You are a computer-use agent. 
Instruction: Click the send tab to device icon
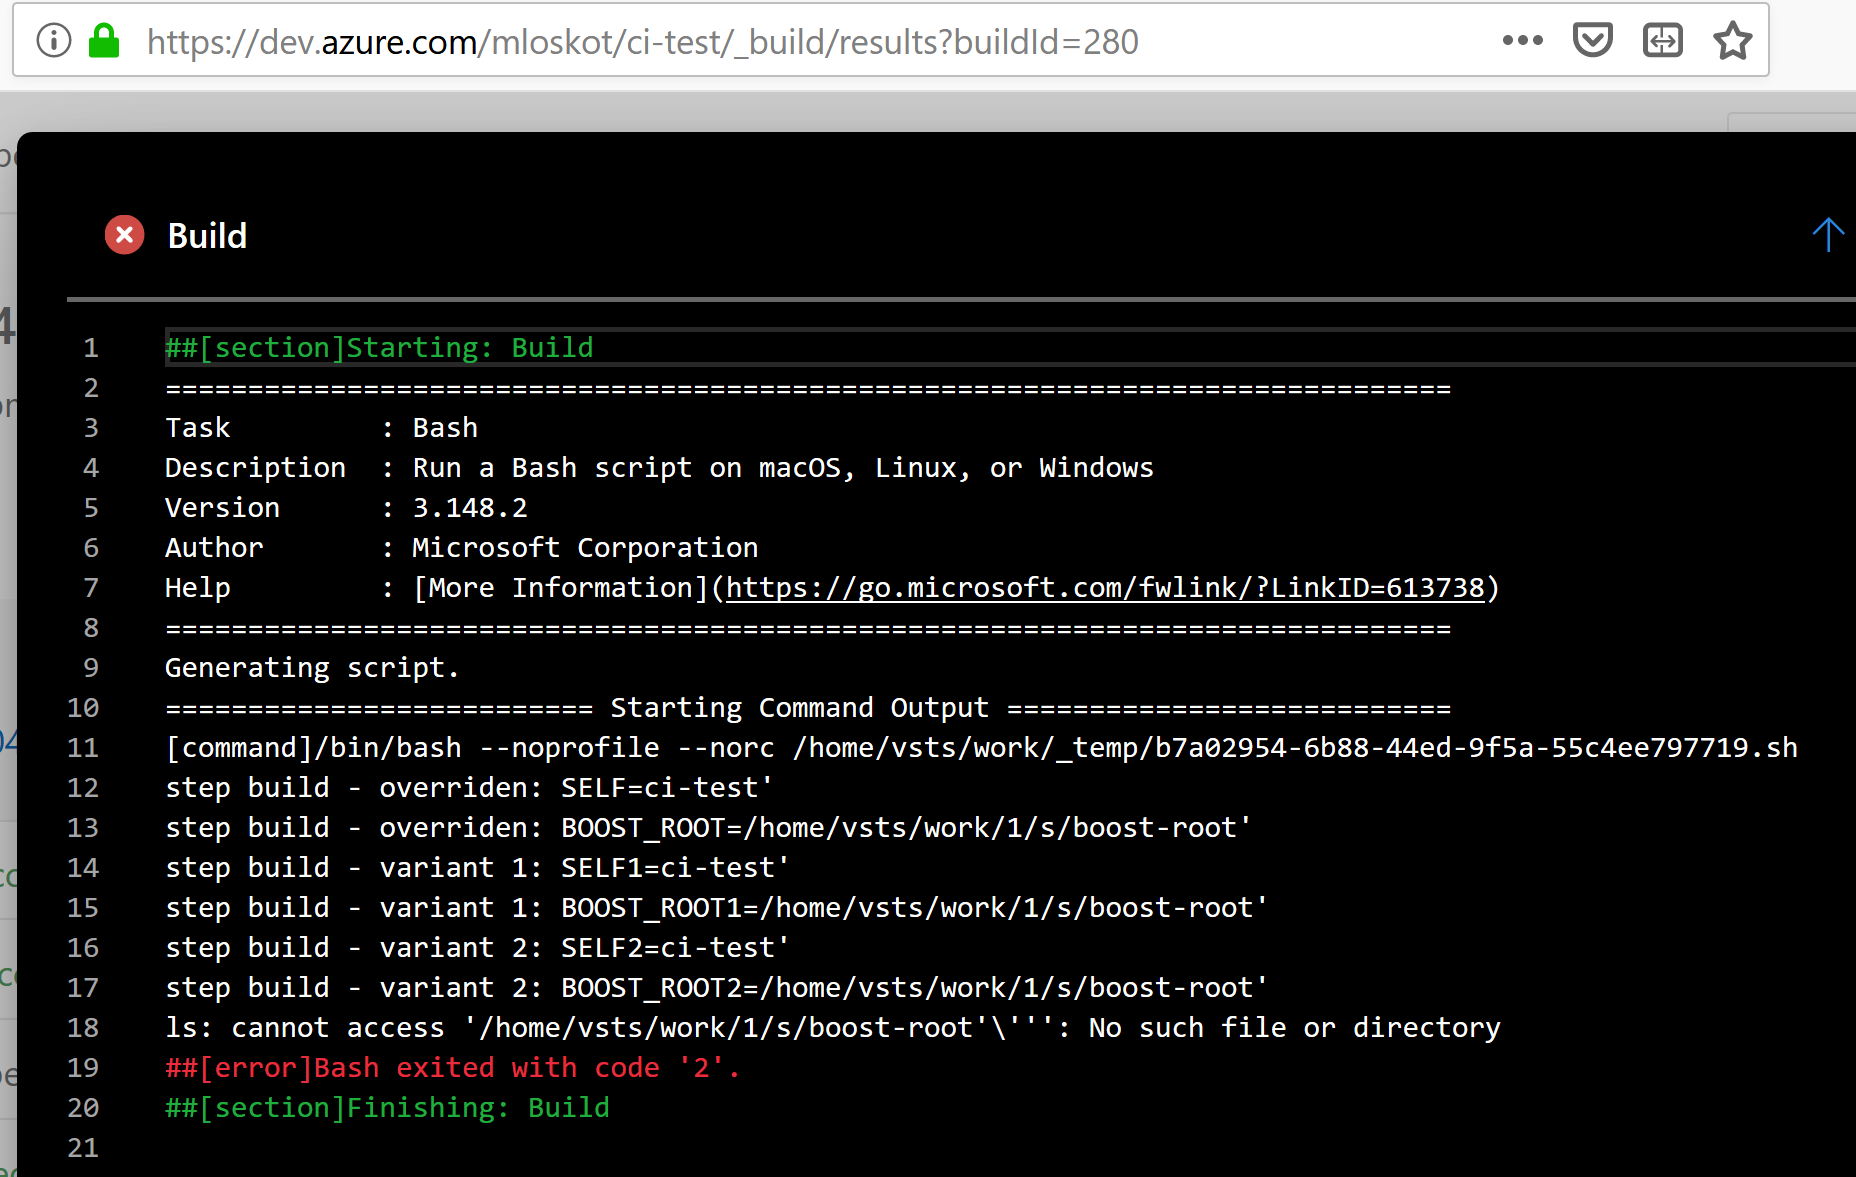click(x=1662, y=40)
